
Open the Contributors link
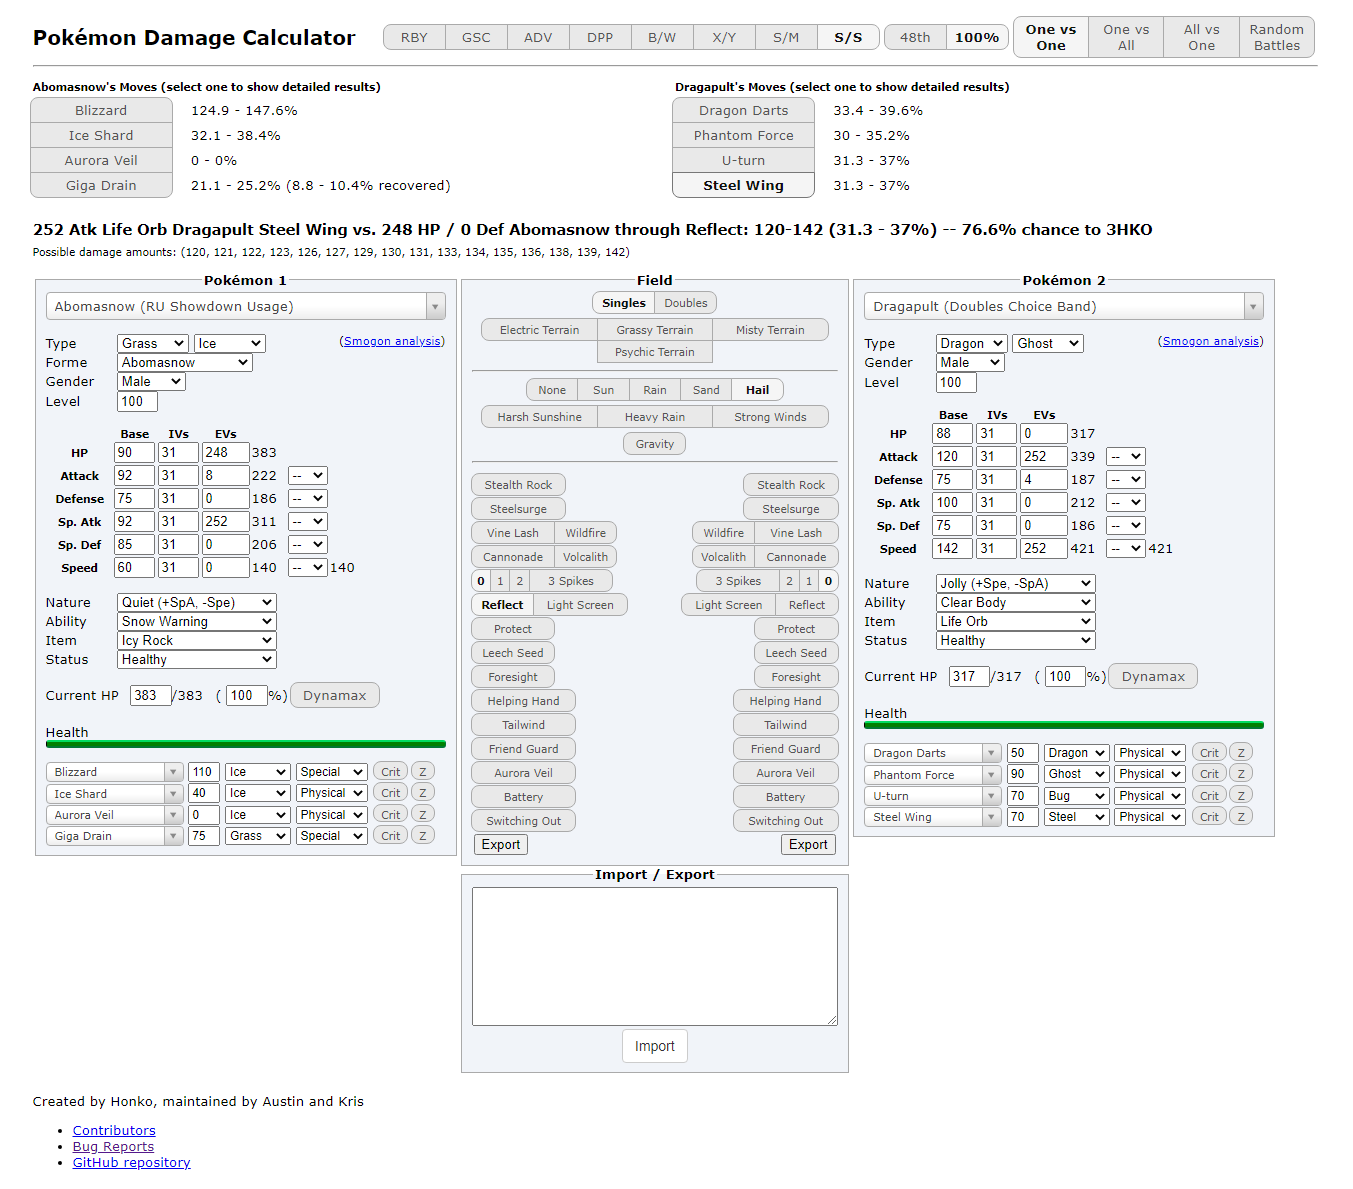tap(114, 1131)
